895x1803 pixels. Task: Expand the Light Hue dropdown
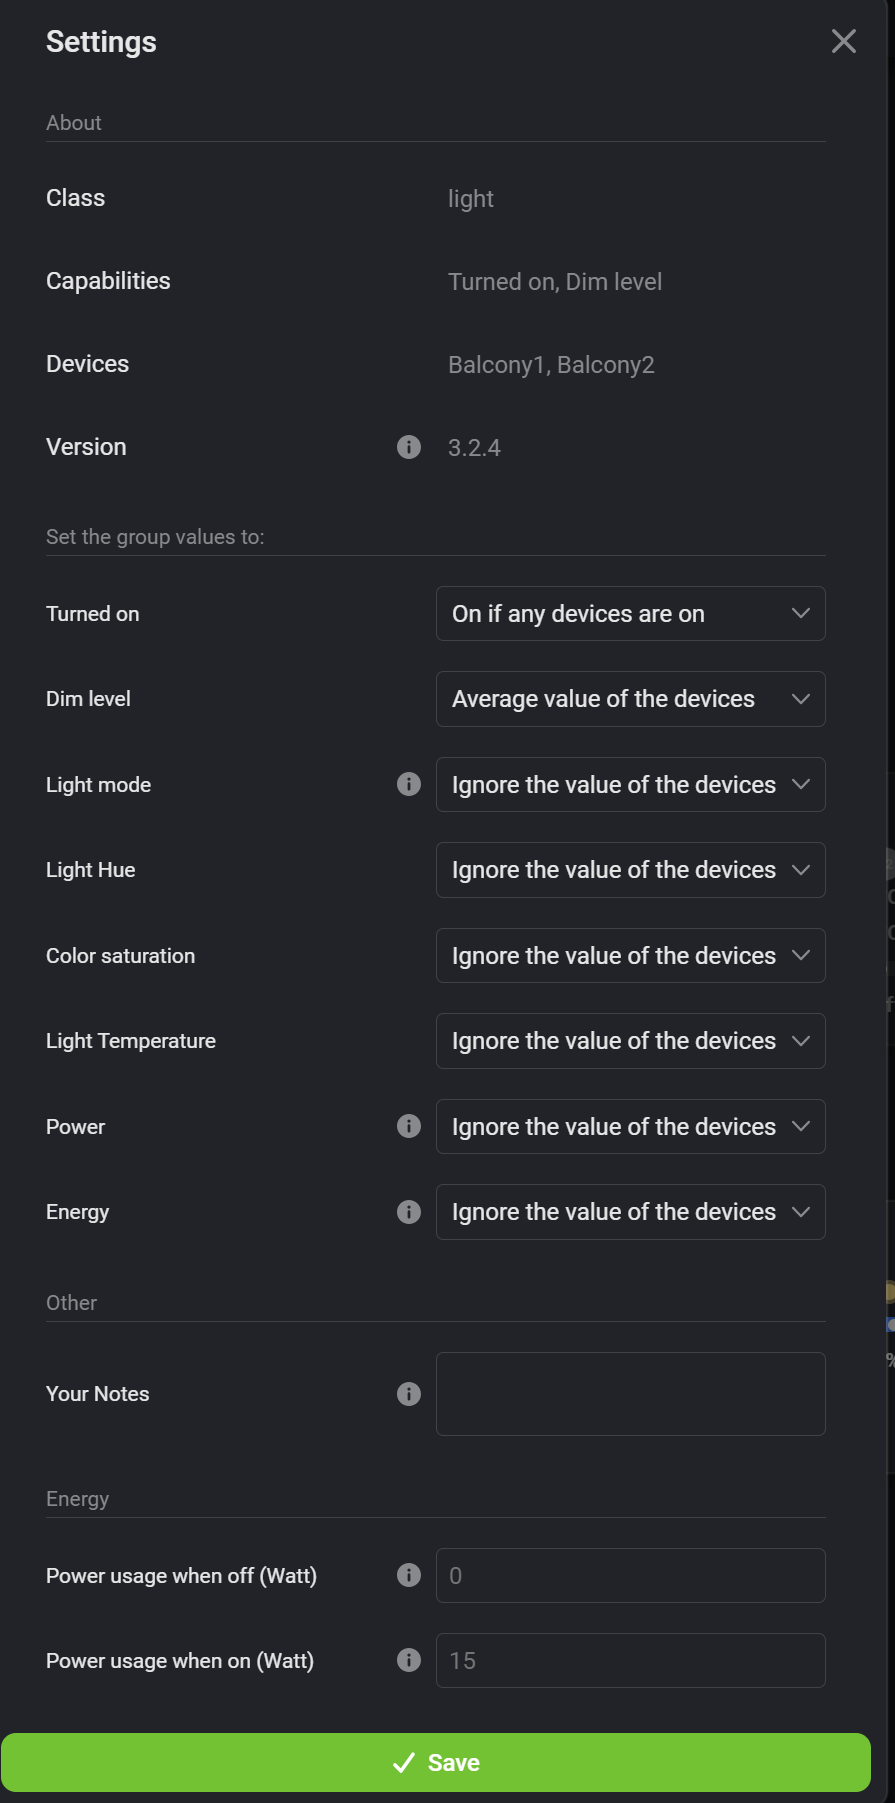tap(630, 870)
